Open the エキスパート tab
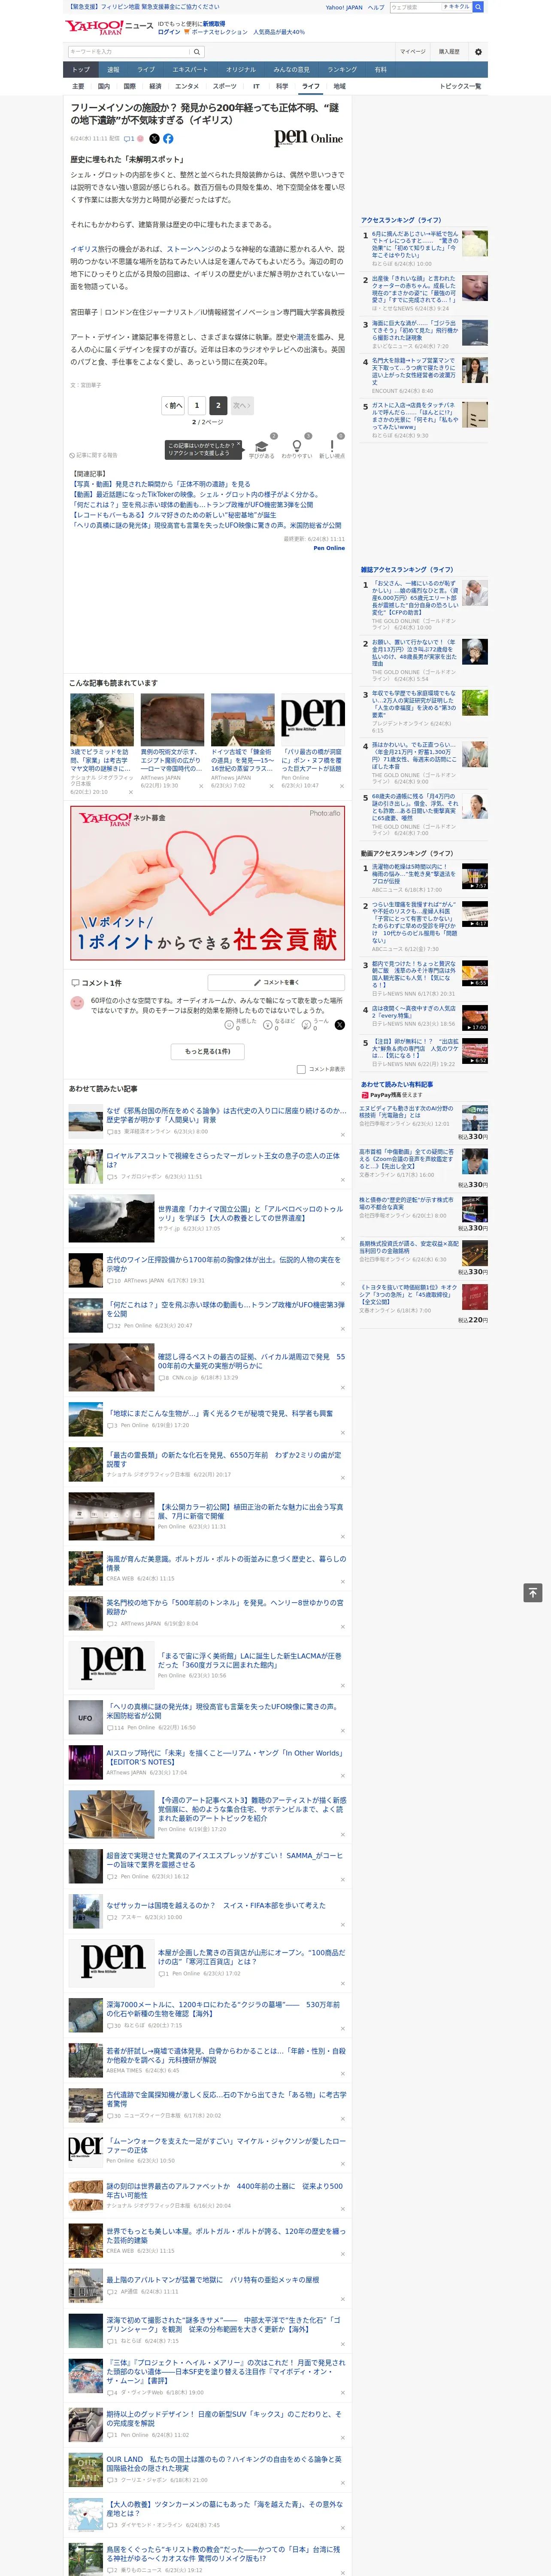 [x=190, y=70]
